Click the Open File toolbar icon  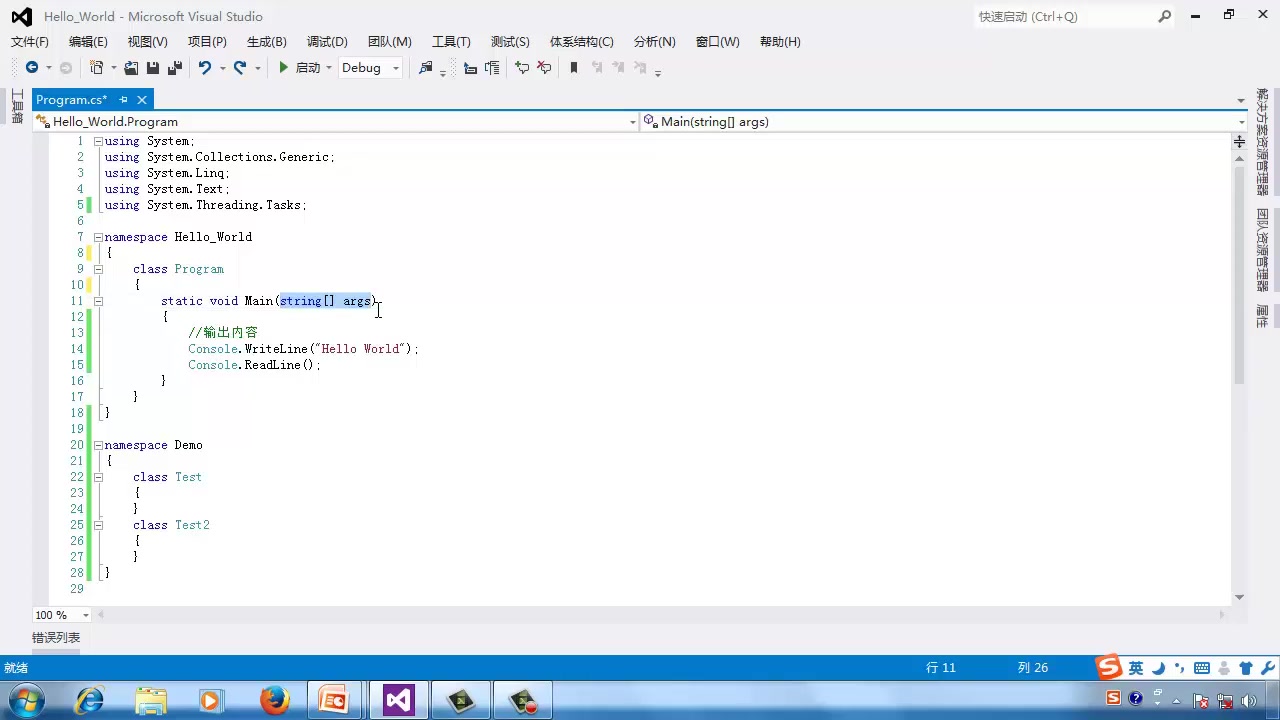[131, 68]
